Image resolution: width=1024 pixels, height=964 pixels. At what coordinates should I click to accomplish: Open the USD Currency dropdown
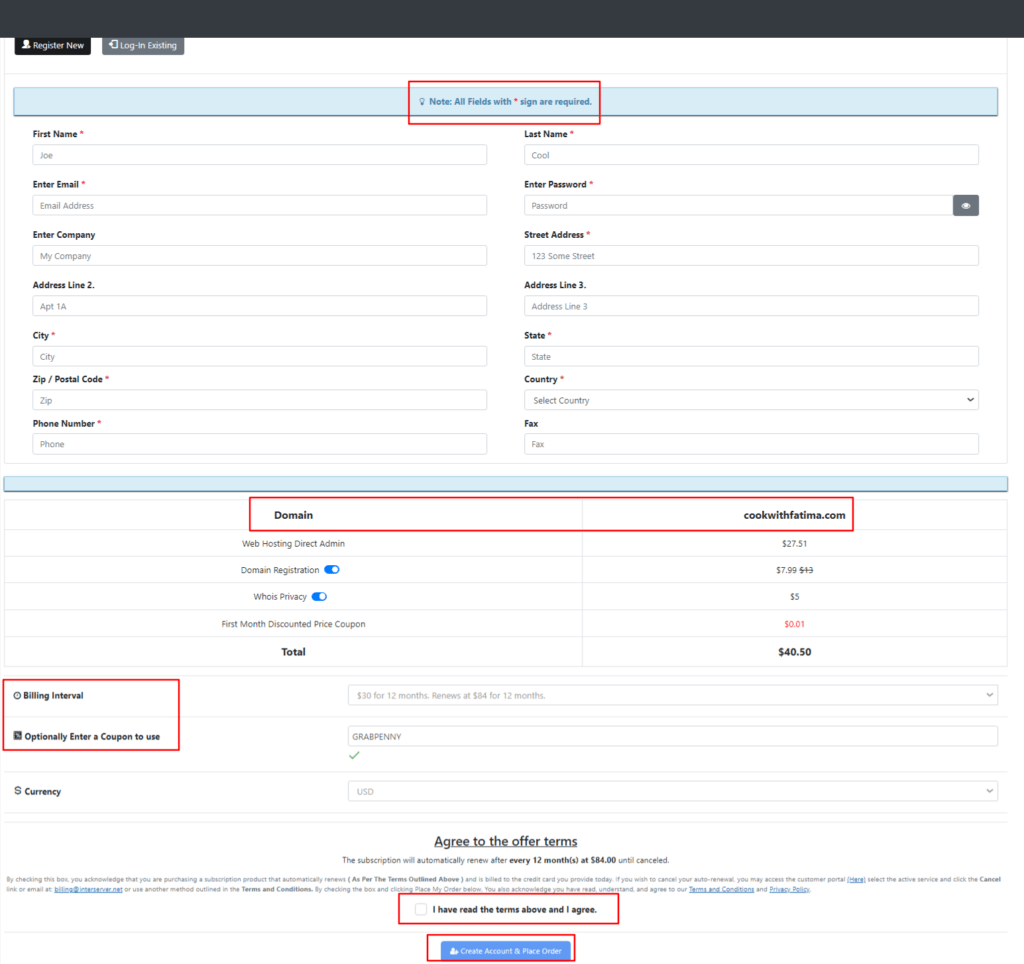(x=675, y=790)
